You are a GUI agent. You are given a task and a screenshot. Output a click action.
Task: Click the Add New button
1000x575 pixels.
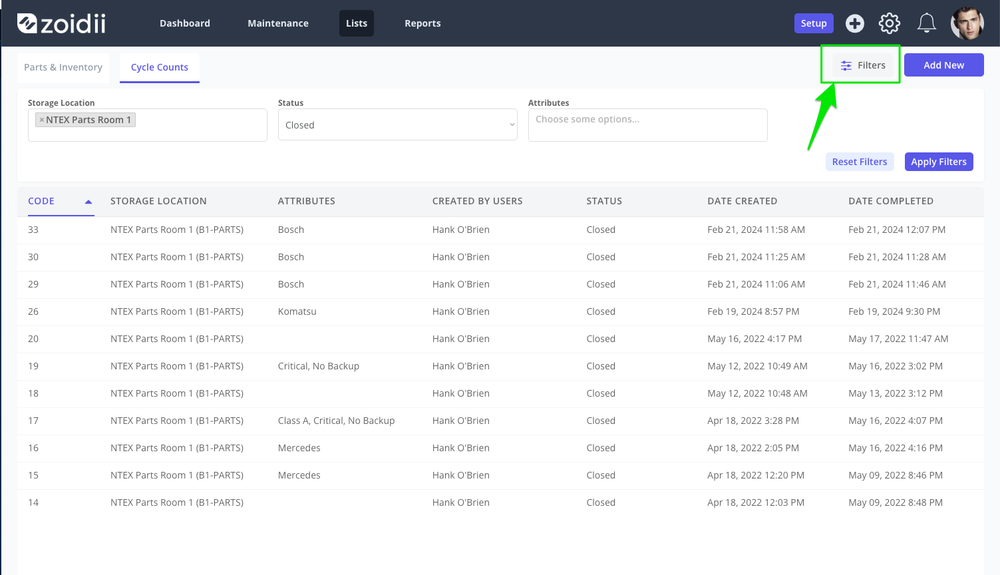click(943, 65)
